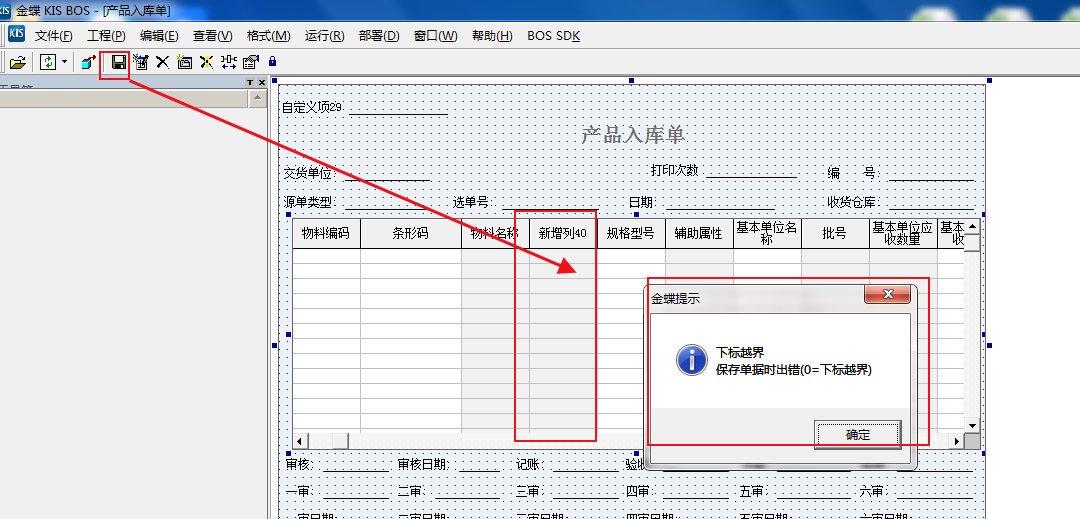Click the 确定 button in the dialog
1080x519 pixels.
858,435
